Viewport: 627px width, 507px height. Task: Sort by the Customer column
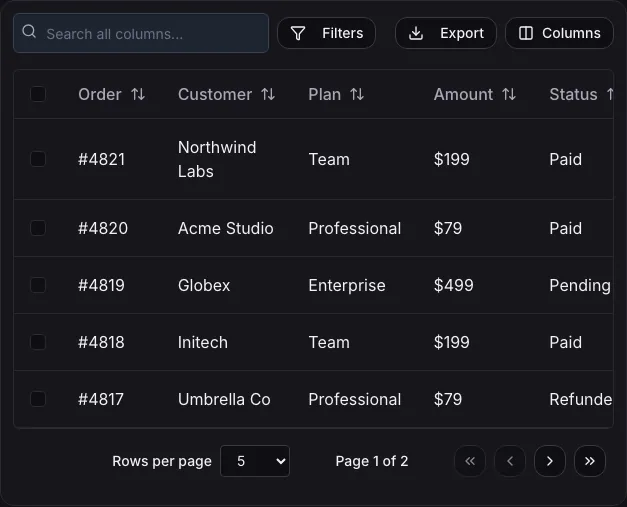click(226, 95)
